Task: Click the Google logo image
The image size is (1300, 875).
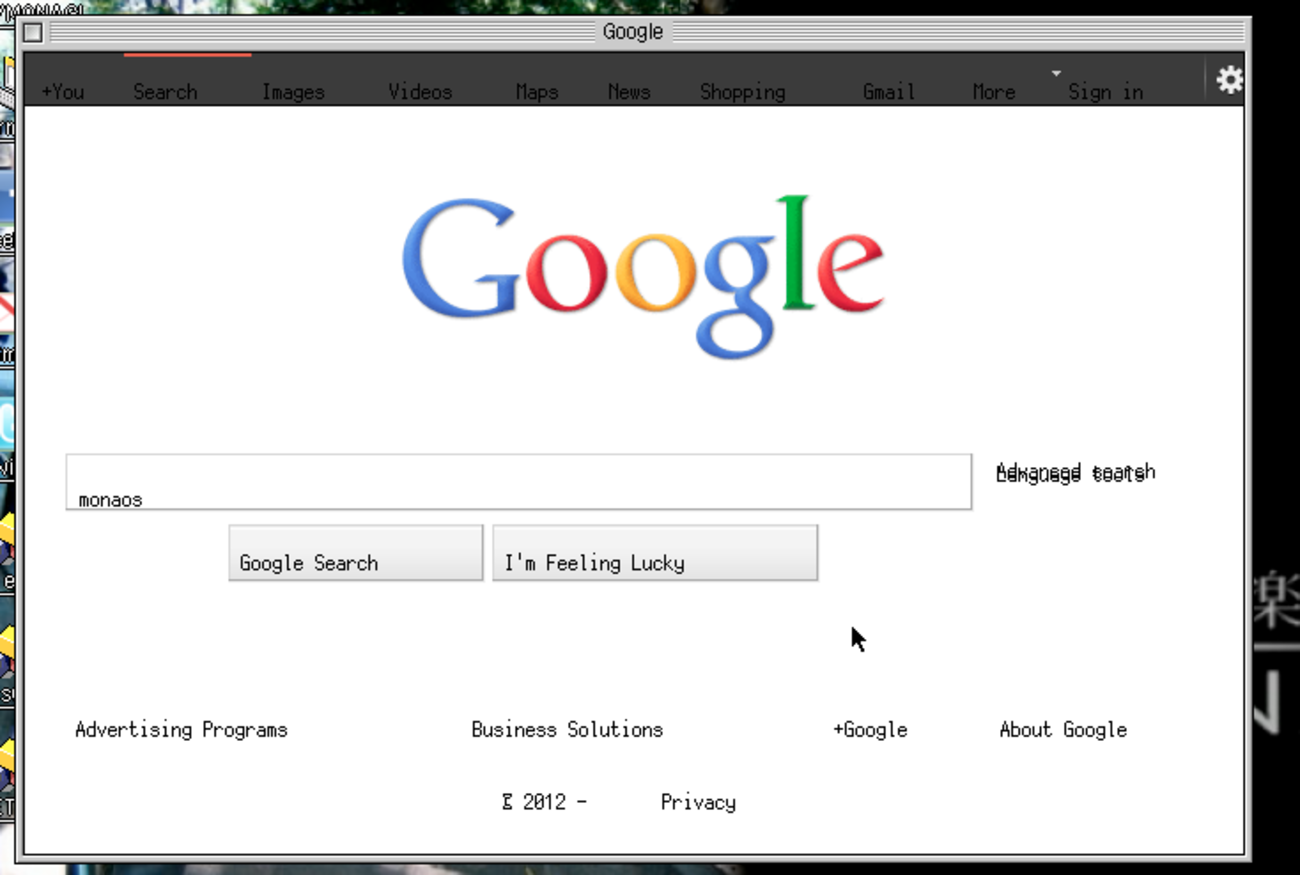Action: pos(643,276)
